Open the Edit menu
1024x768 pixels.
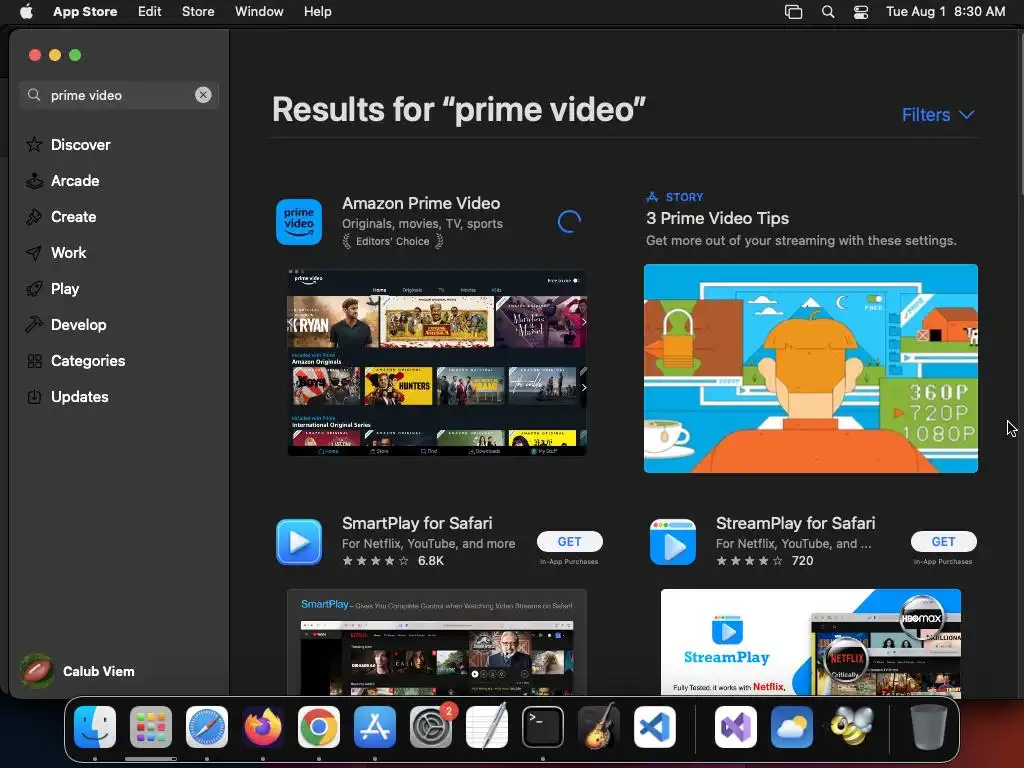[150, 12]
